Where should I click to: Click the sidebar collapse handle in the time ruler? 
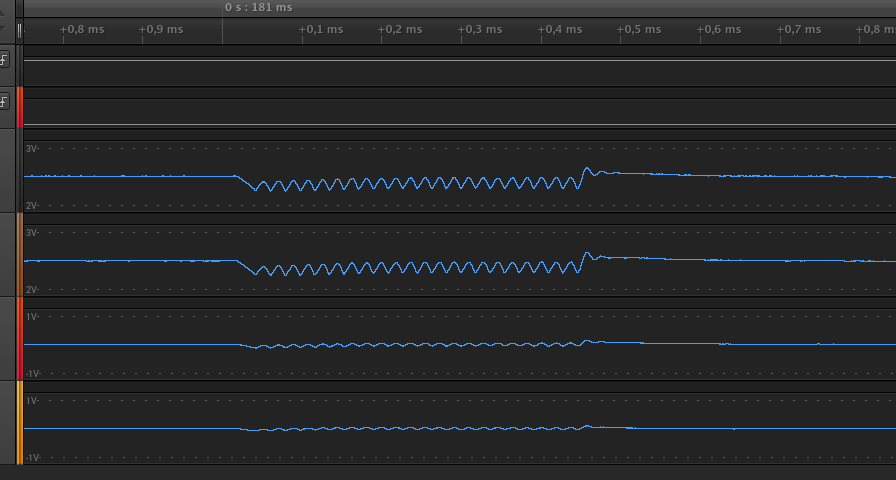[x=19, y=30]
